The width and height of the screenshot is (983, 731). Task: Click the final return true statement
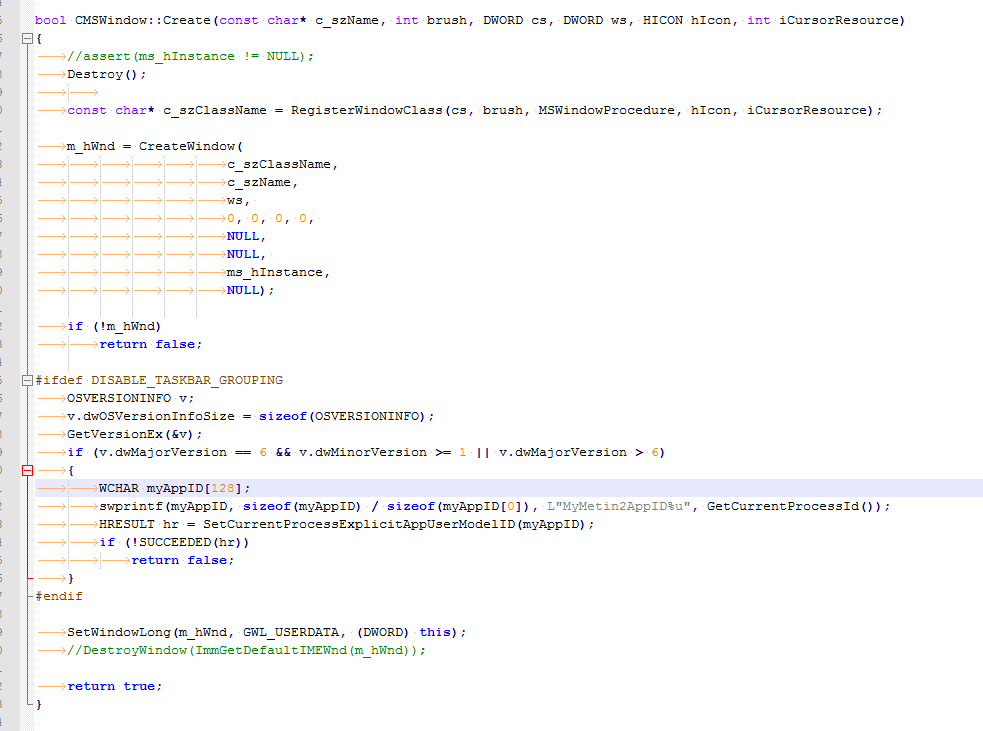click(x=115, y=685)
